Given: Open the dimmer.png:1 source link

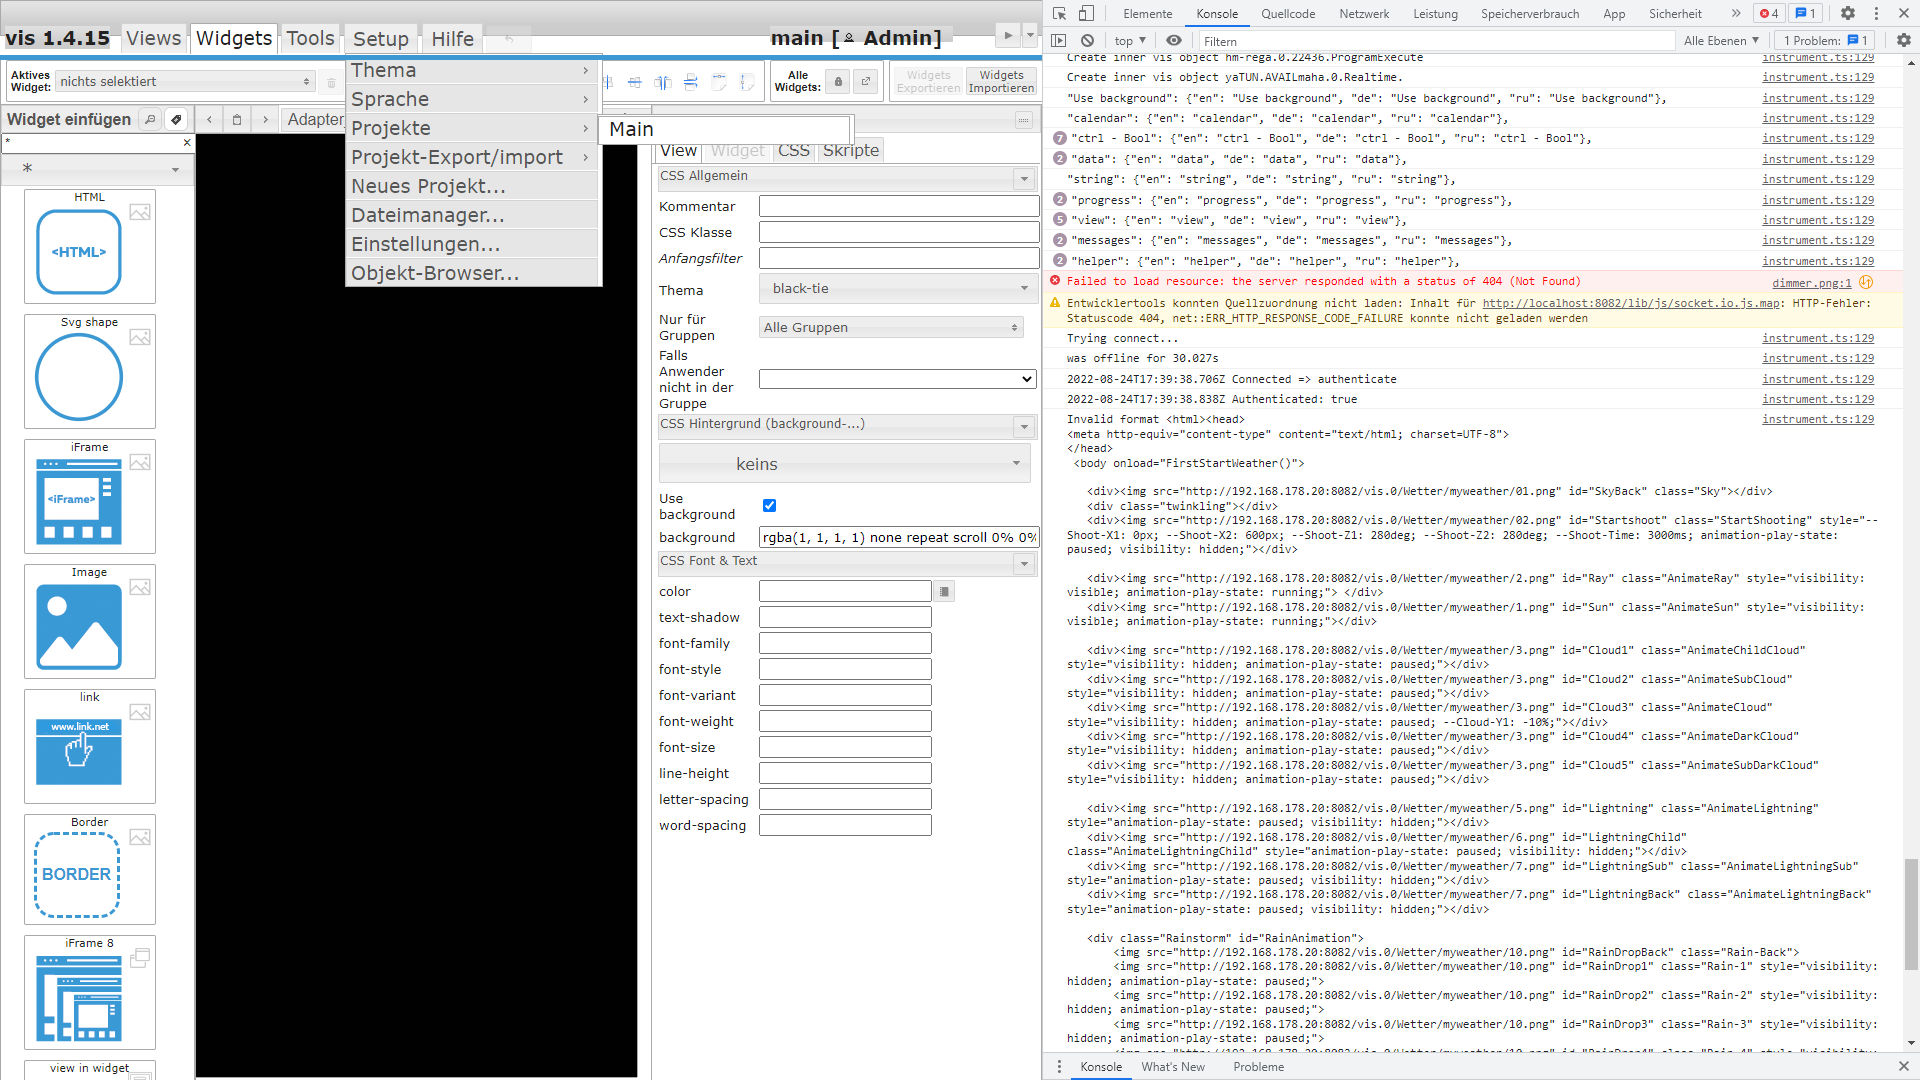Looking at the screenshot, I should [x=1811, y=283].
